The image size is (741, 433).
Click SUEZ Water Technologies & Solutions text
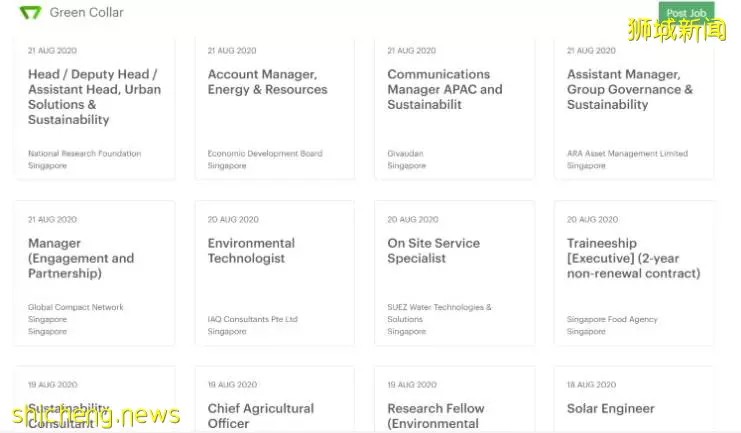pos(439,313)
